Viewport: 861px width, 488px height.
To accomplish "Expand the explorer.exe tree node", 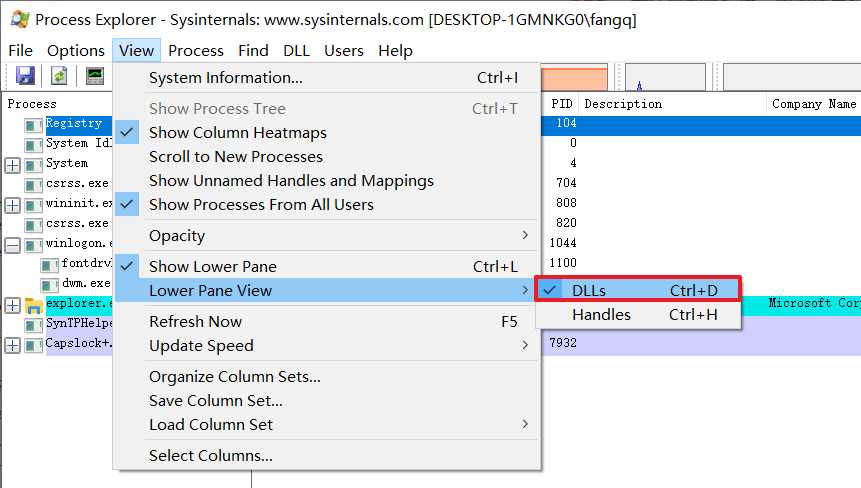I will pyautogui.click(x=13, y=305).
